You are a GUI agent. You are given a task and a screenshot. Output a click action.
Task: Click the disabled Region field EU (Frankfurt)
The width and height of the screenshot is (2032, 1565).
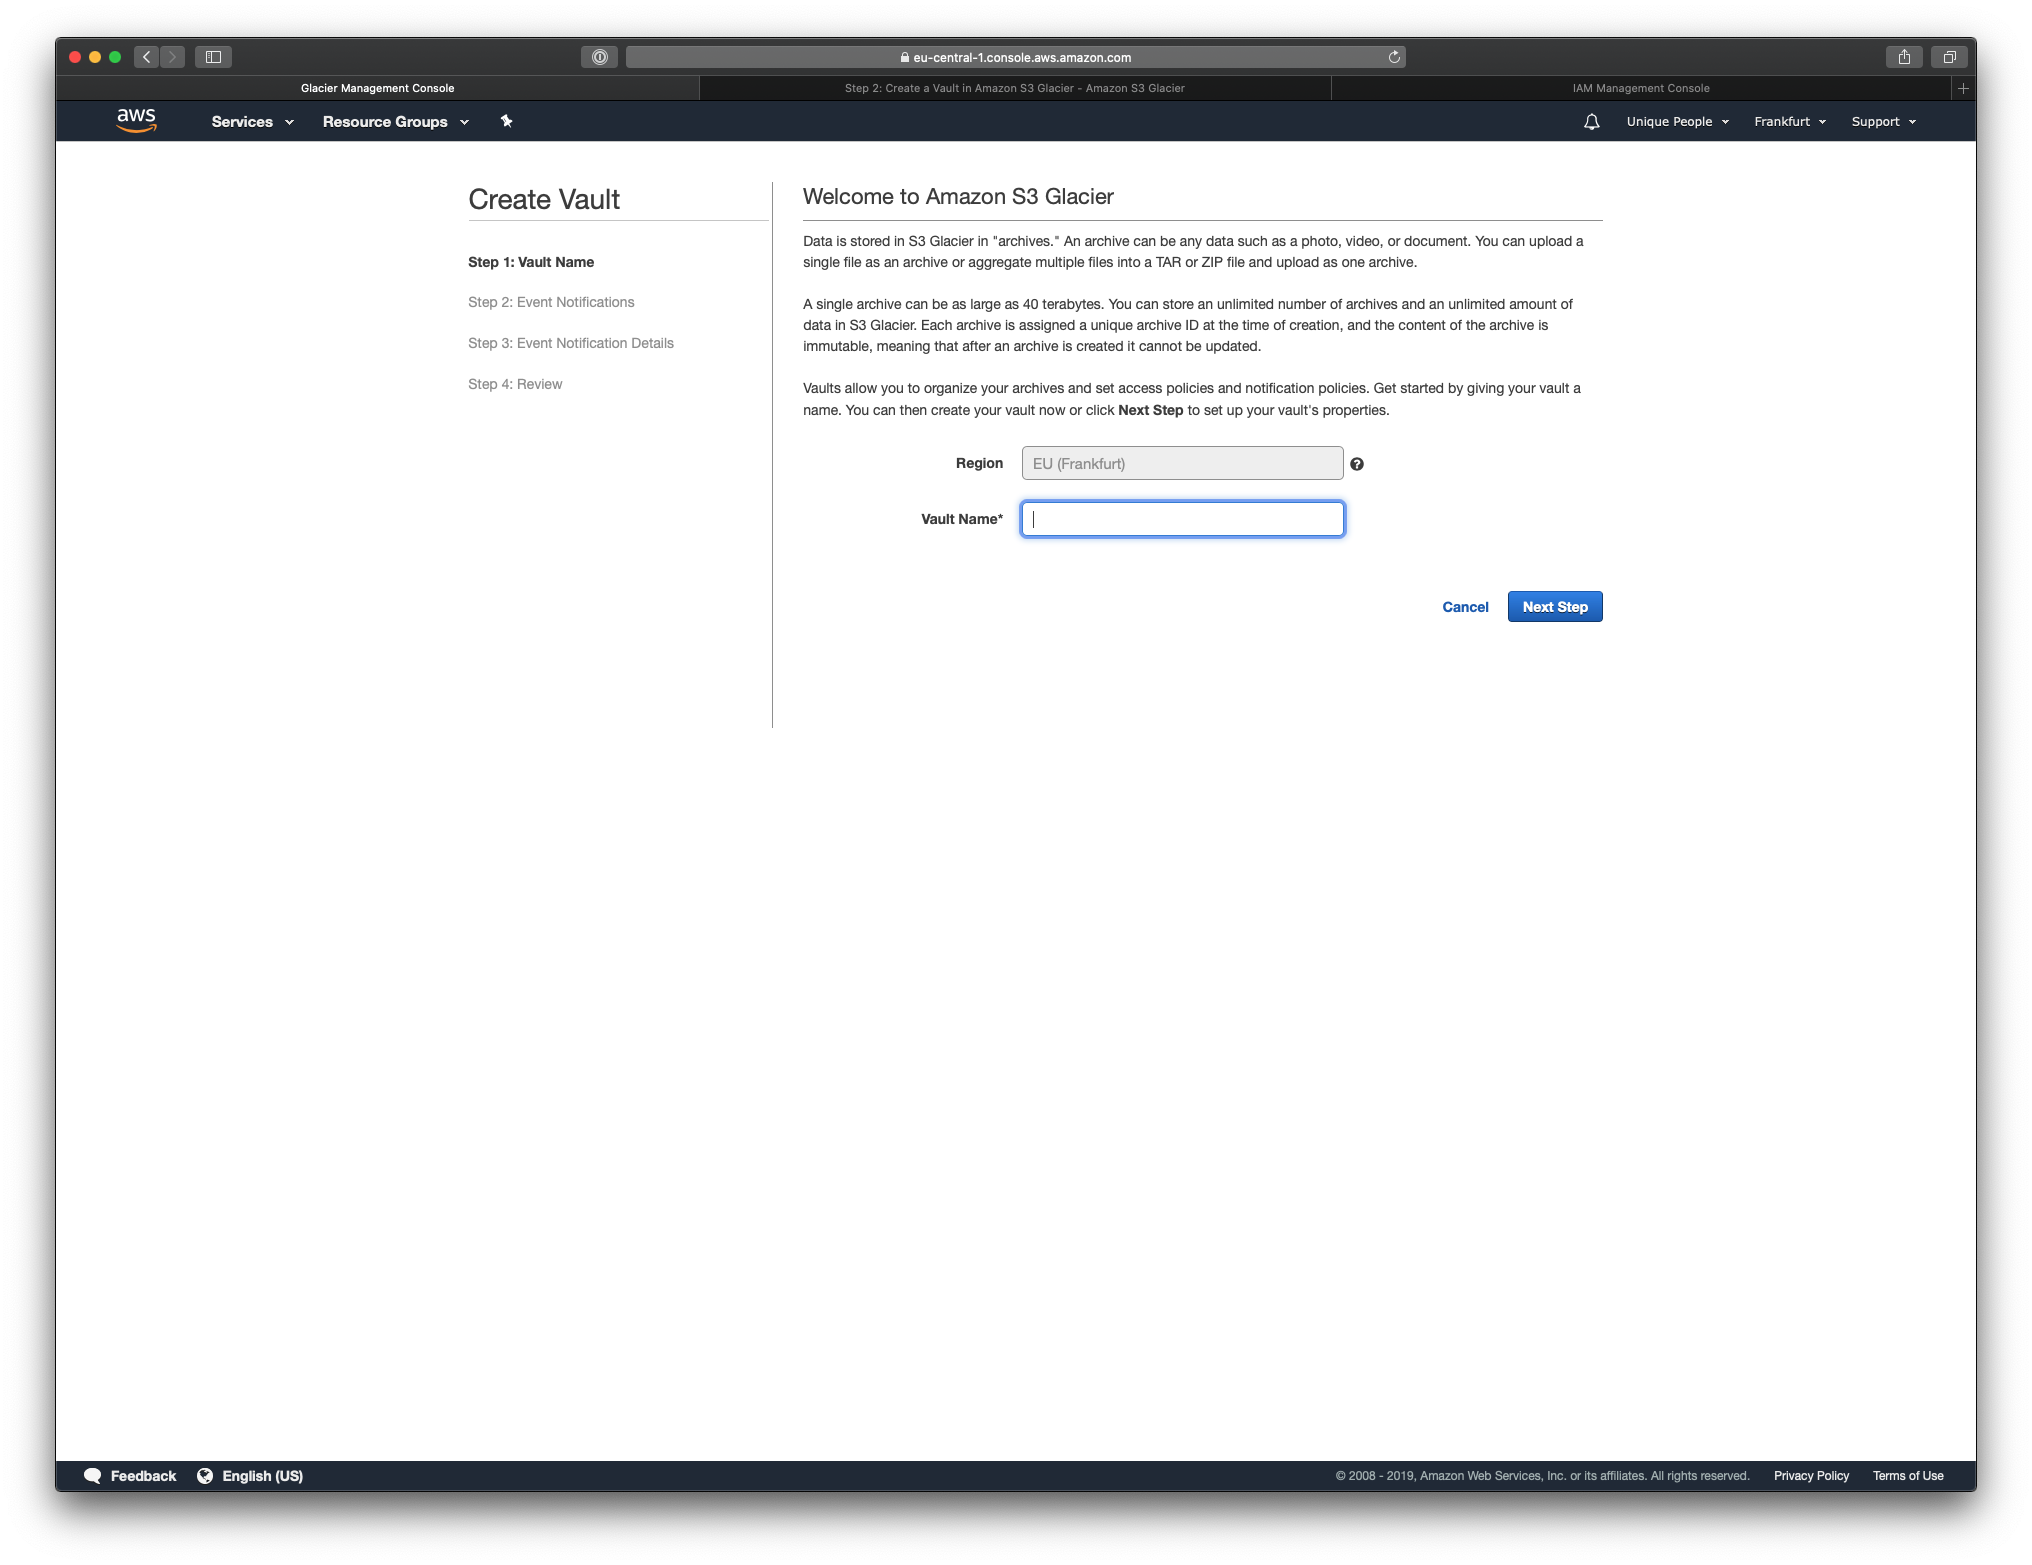[1182, 464]
